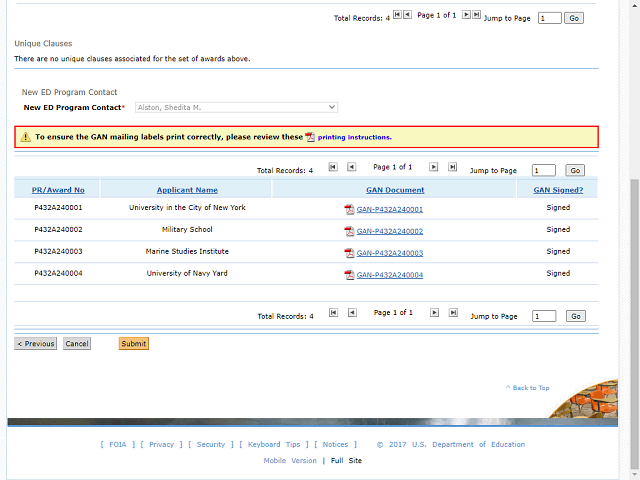Go to first page in top pager
640x480 pixels.
397,15
